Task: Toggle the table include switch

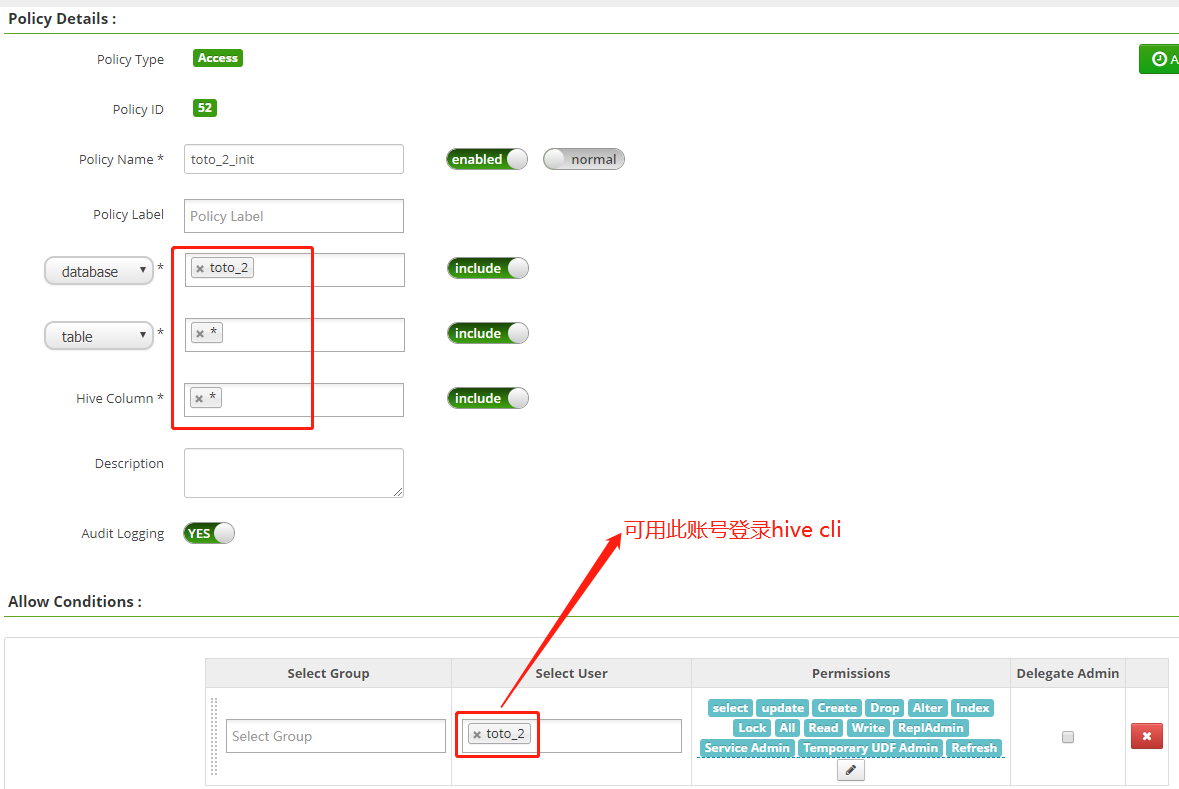Action: 488,333
